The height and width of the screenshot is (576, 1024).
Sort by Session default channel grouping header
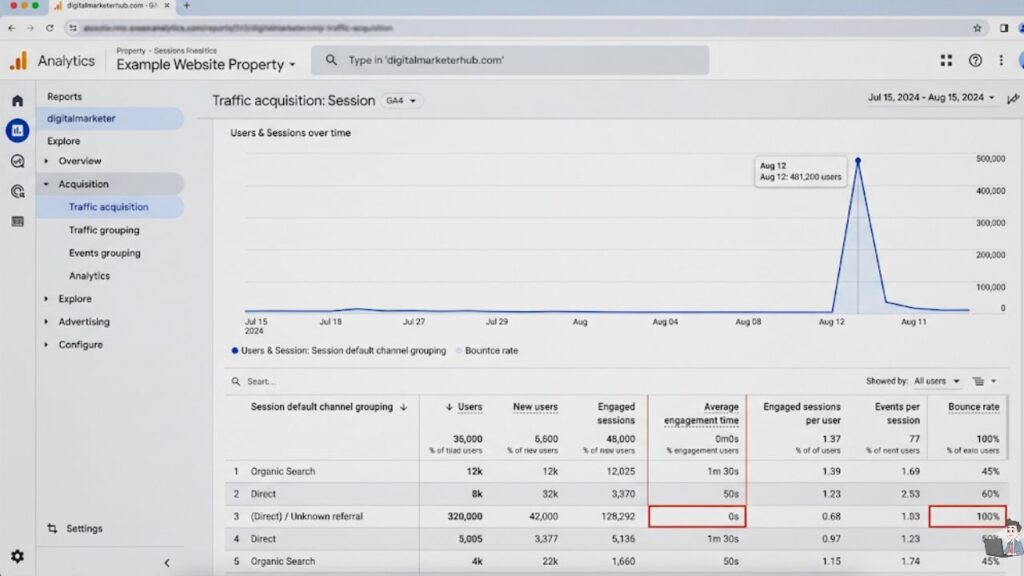click(328, 407)
